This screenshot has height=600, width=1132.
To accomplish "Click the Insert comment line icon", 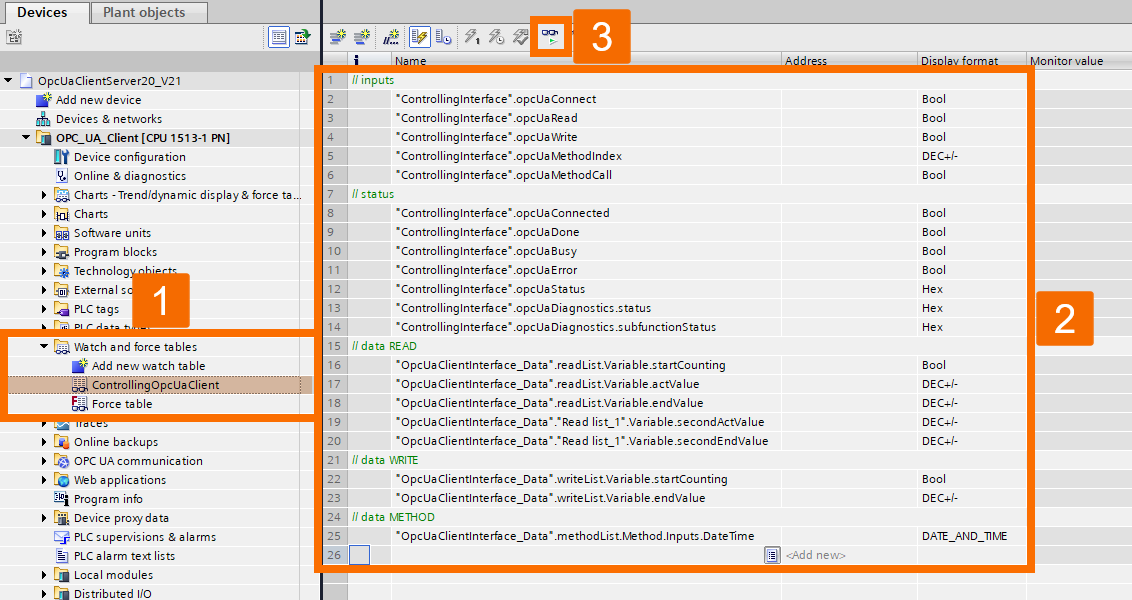I will (x=391, y=36).
